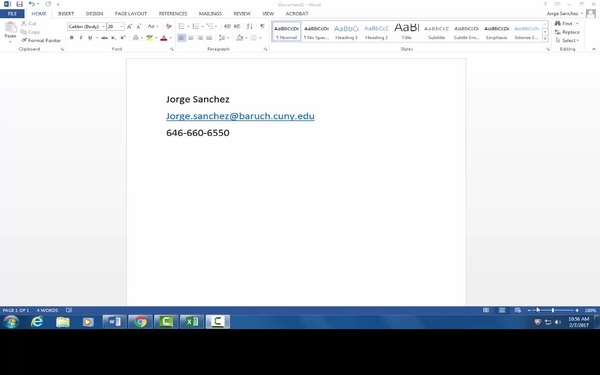
Task: Click the Shrink Font icon
Action: pyautogui.click(x=139, y=26)
